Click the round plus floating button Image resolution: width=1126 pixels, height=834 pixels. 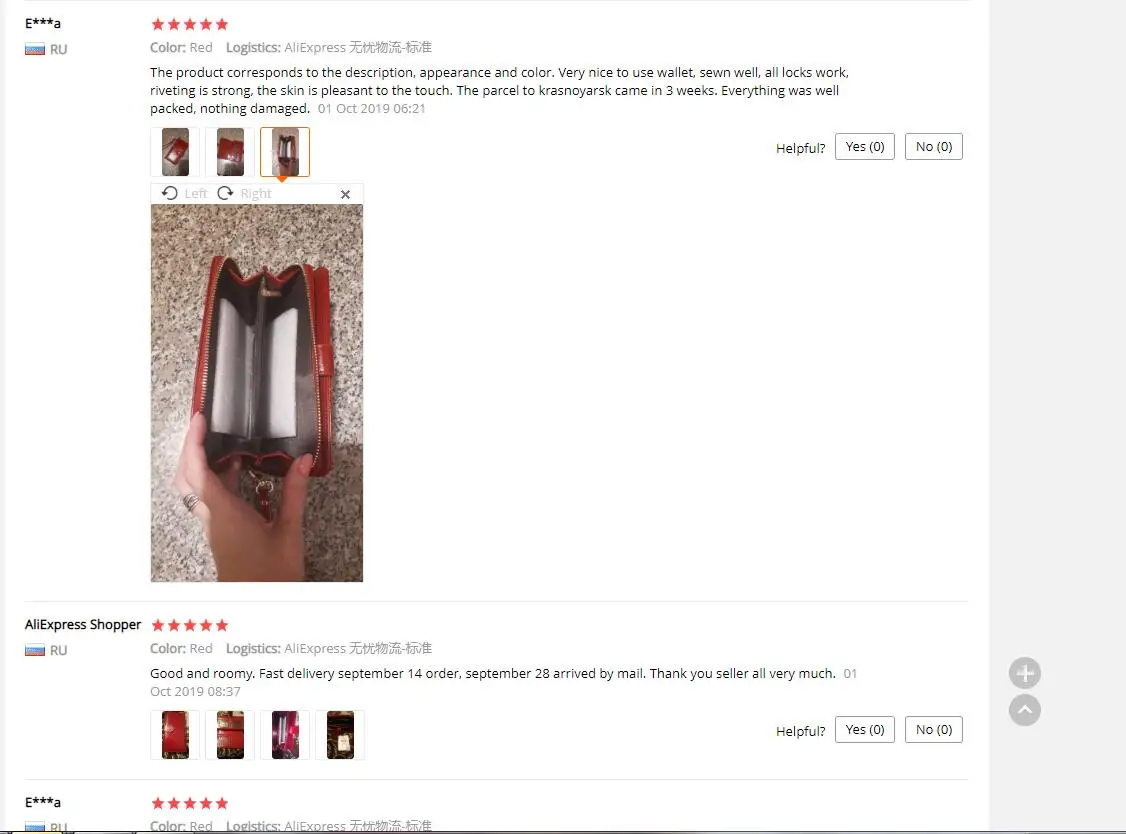1025,673
